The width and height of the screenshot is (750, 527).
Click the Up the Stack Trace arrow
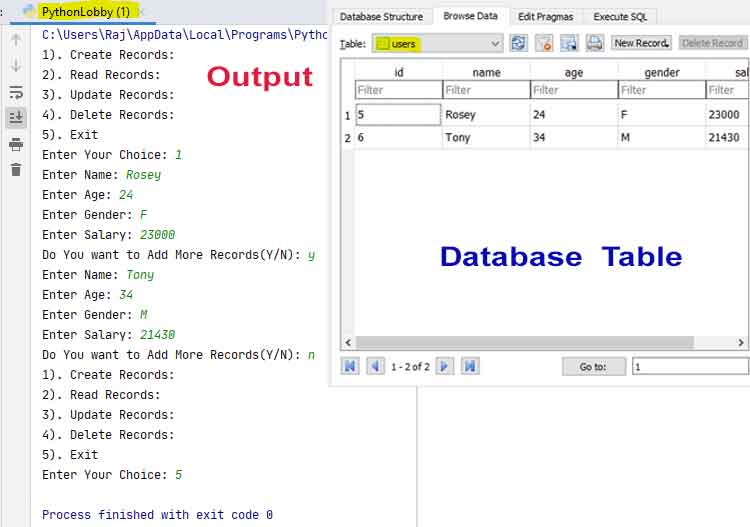point(16,39)
